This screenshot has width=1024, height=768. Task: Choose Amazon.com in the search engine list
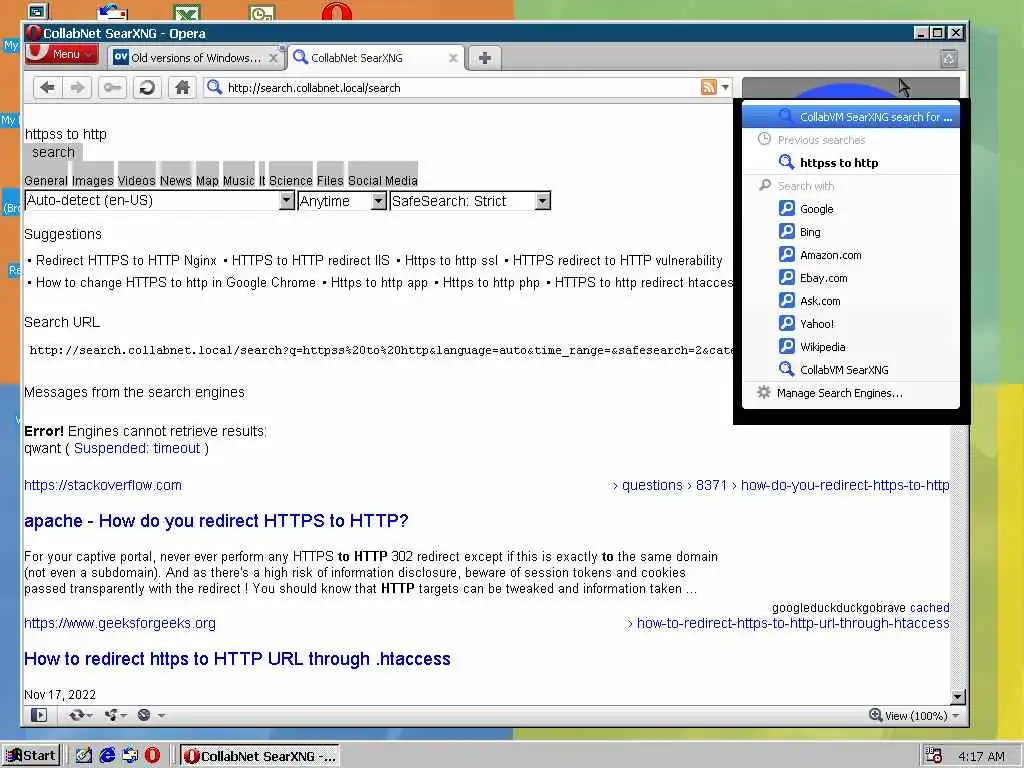[851, 255]
